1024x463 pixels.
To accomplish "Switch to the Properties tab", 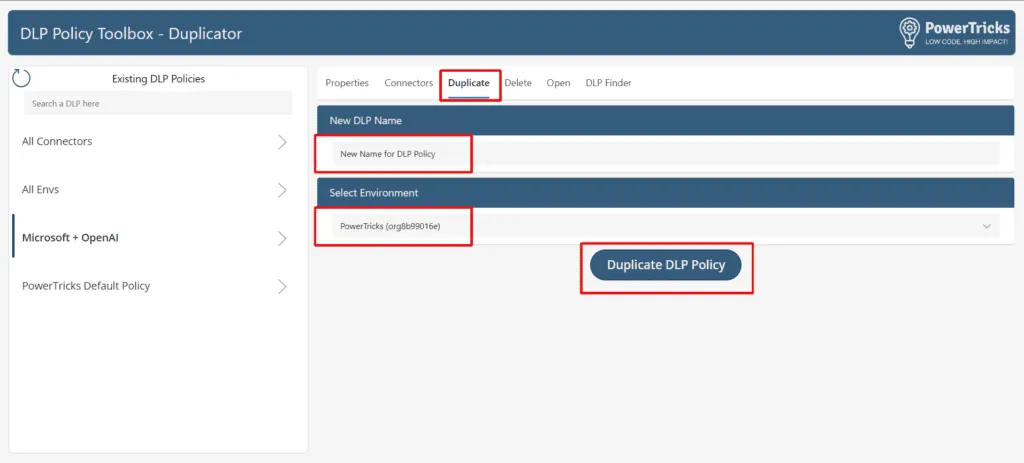I will coord(347,83).
